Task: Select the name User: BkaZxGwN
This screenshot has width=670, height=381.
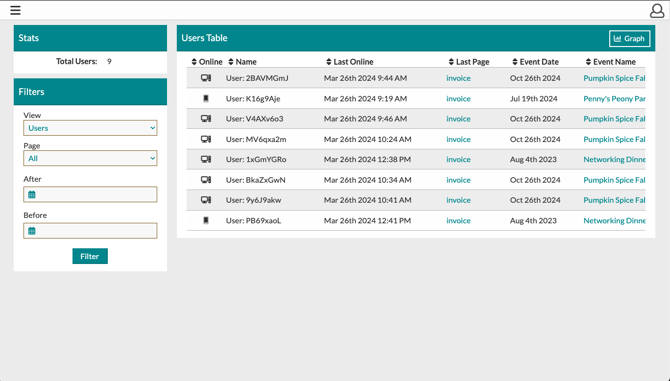Action: 256,180
